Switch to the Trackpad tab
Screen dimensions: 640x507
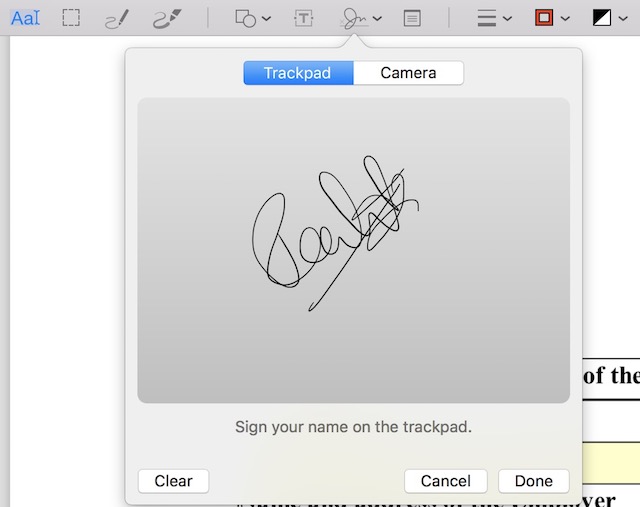pyautogui.click(x=298, y=73)
